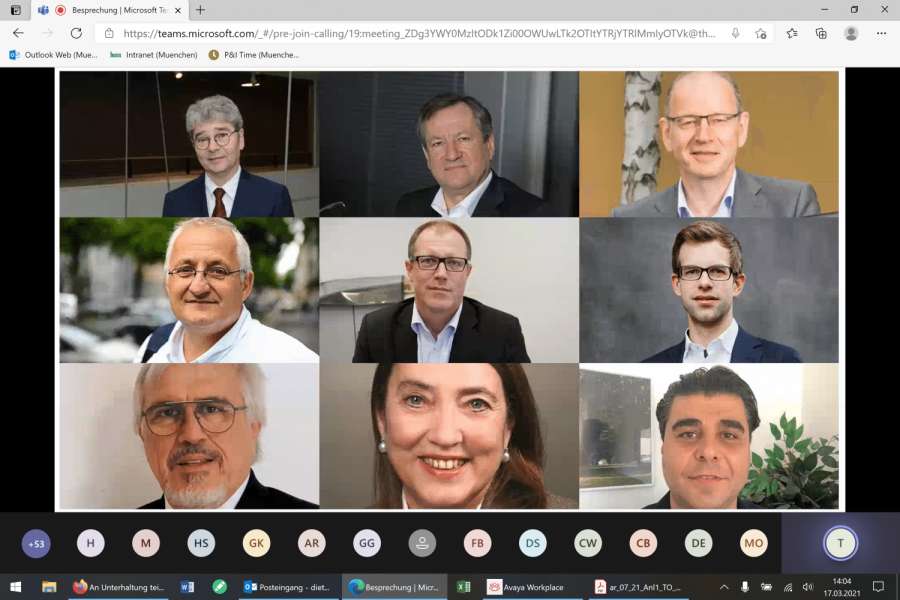Screen dimensions: 900x600
Task: Open the Intranet (Muenchen) bookmark
Action: tap(154, 55)
